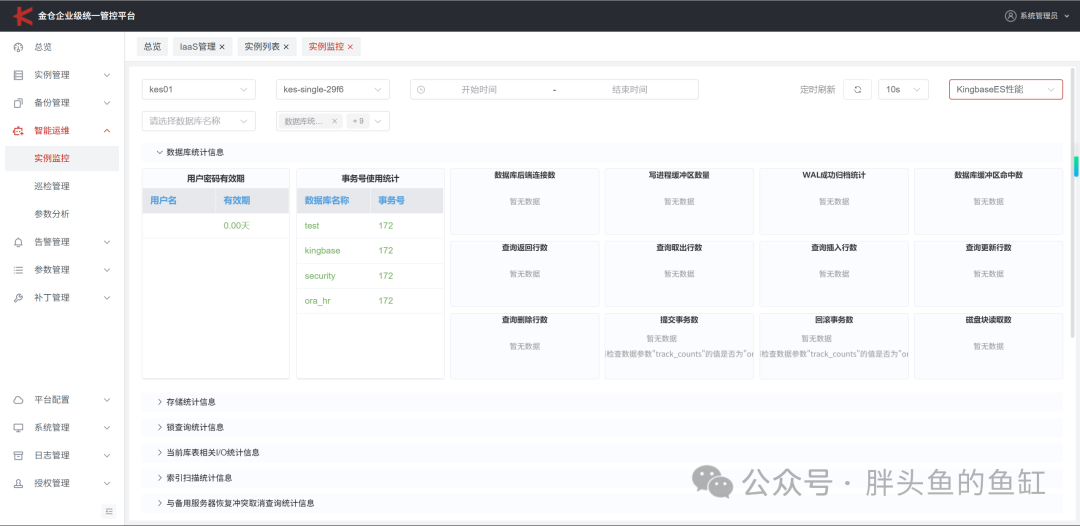Expand the 锁查询统计信息 section

pos(602,428)
